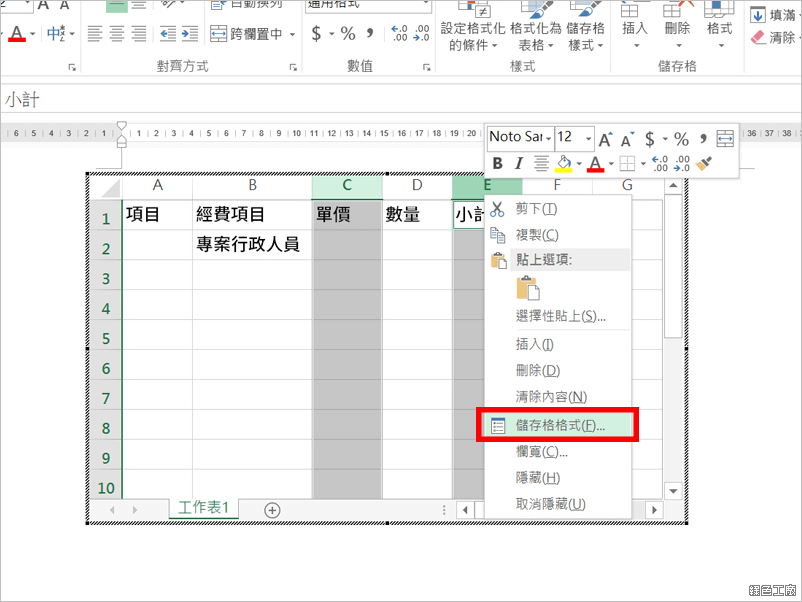Choose 儲存格格式 format cells
802x602 pixels.
click(558, 425)
